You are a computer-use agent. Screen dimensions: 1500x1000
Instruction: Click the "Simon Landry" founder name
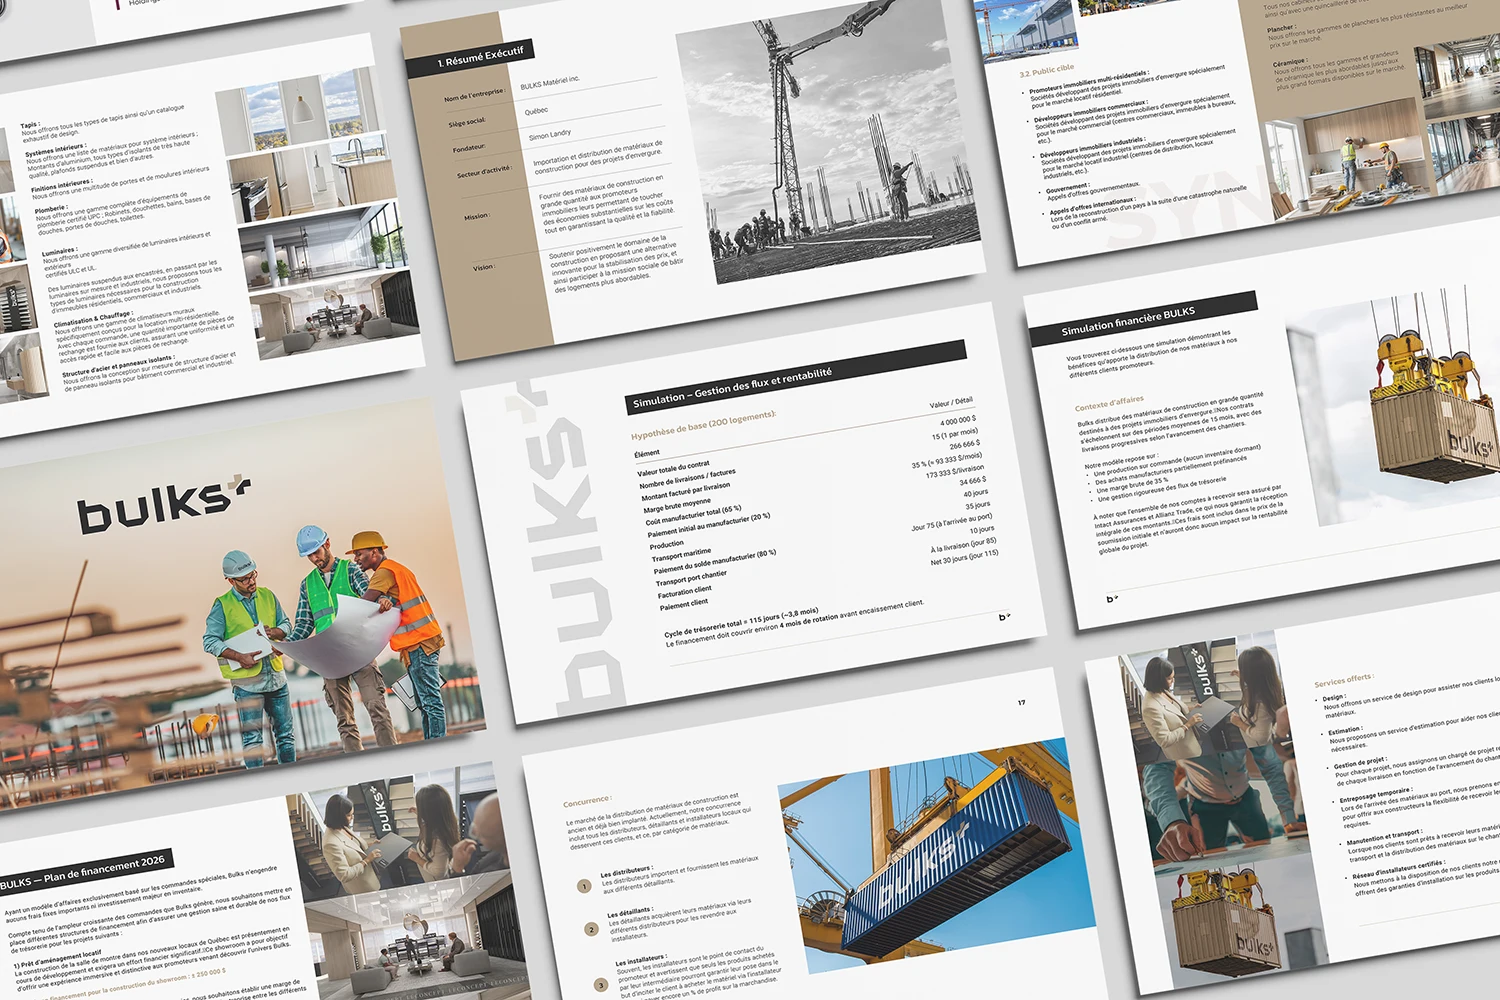tap(550, 134)
